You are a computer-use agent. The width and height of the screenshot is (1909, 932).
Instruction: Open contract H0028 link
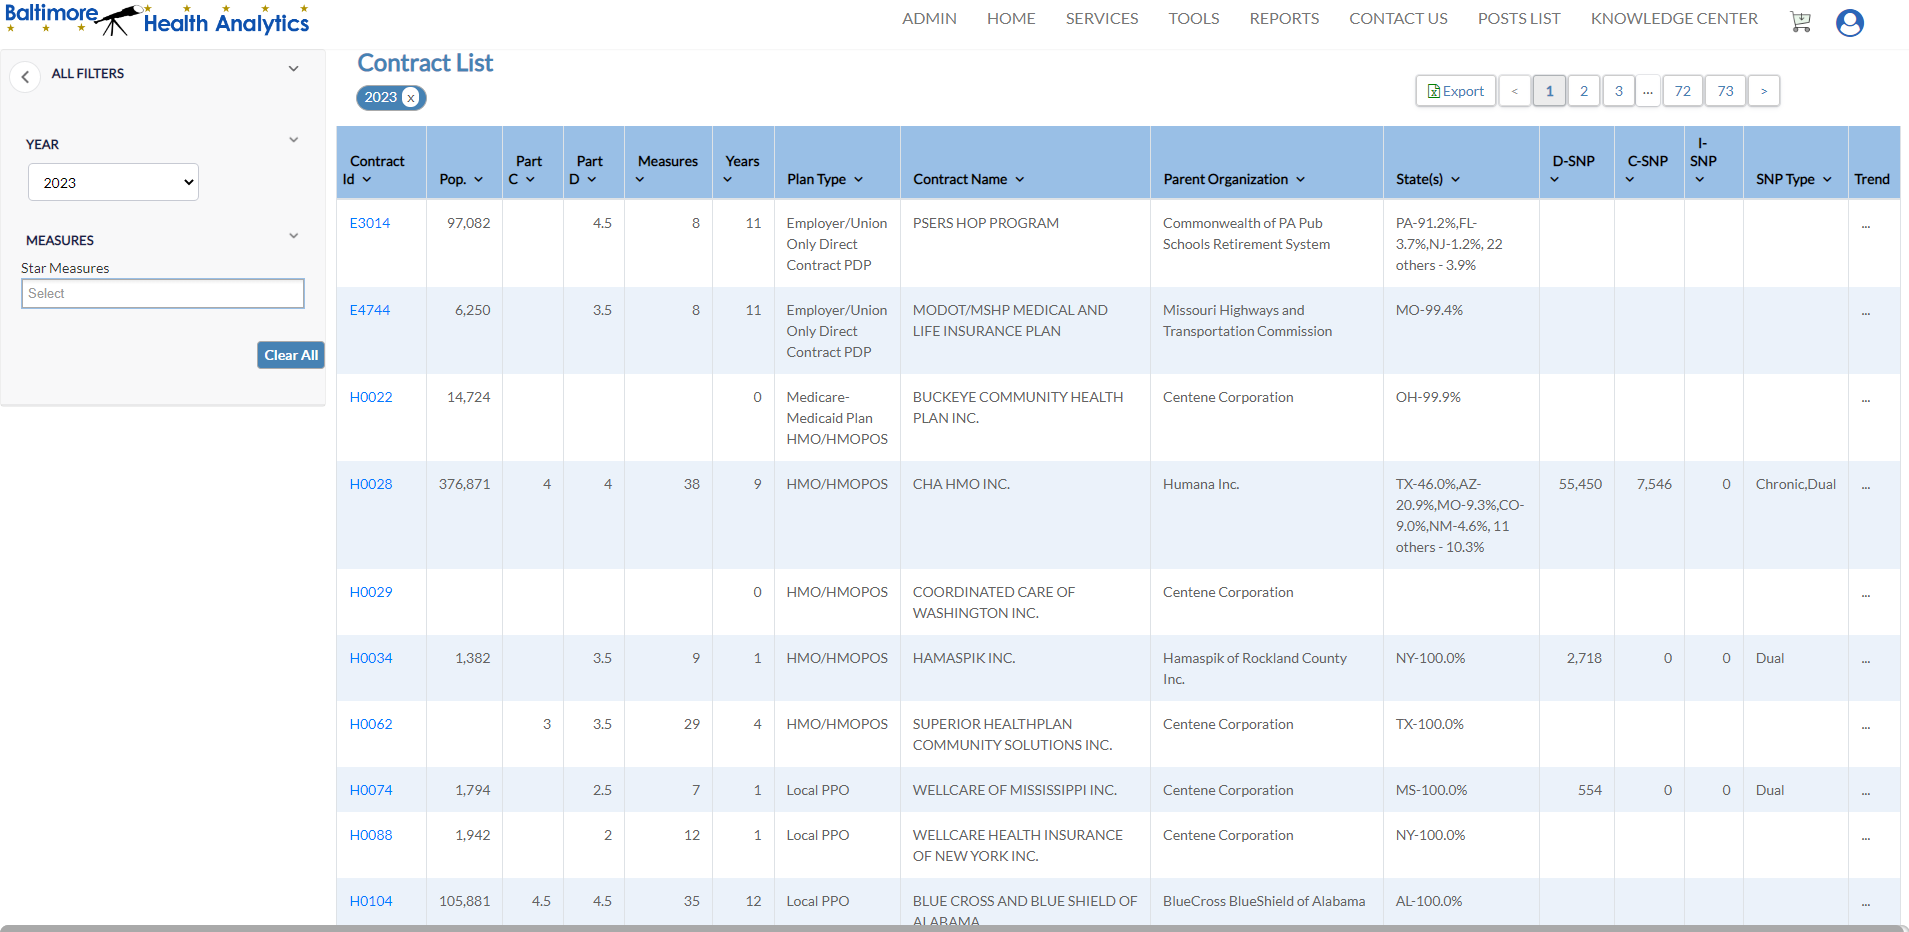pos(371,484)
